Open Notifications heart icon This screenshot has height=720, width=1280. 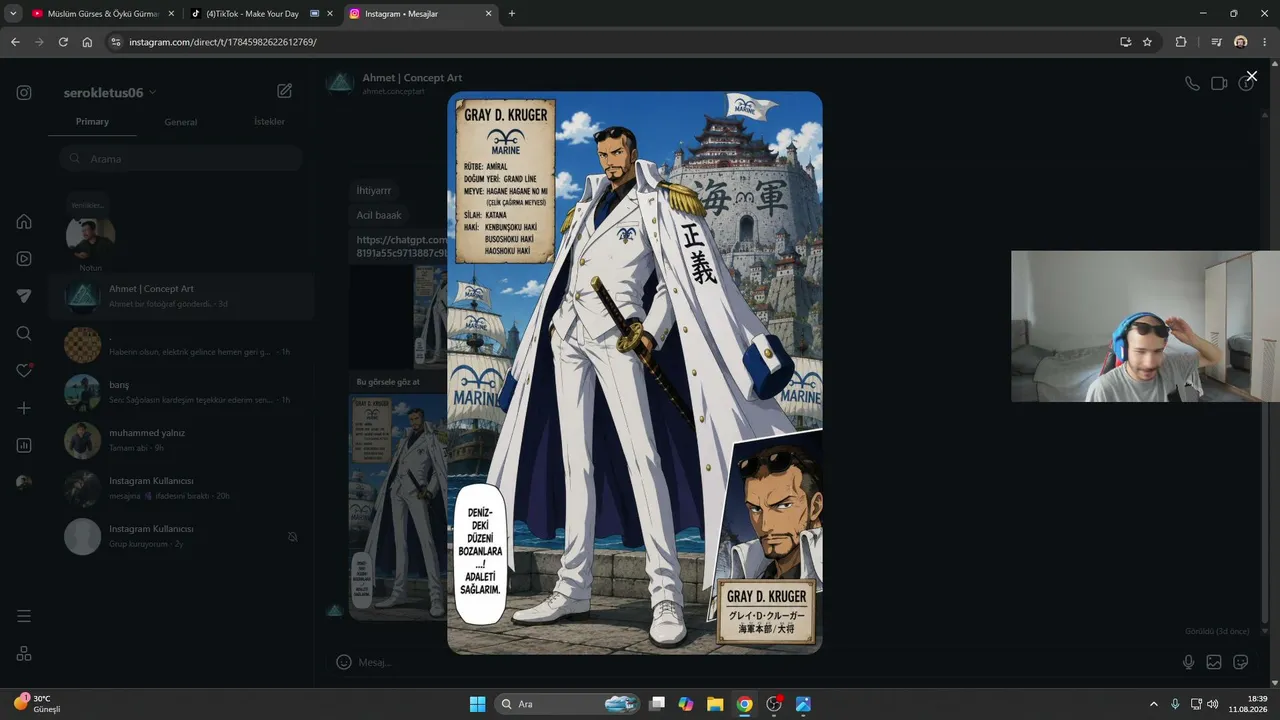[24, 370]
